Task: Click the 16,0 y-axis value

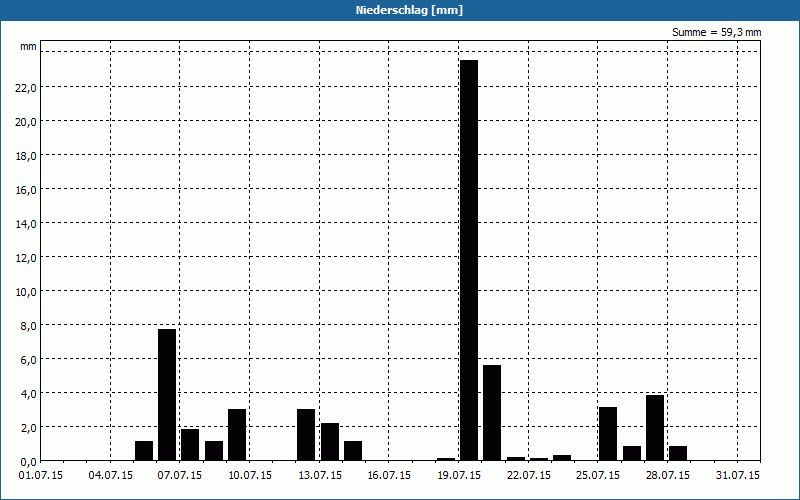Action: tap(26, 190)
